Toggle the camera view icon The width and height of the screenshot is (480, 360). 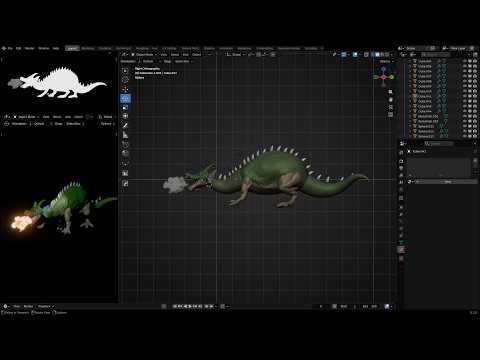391,107
